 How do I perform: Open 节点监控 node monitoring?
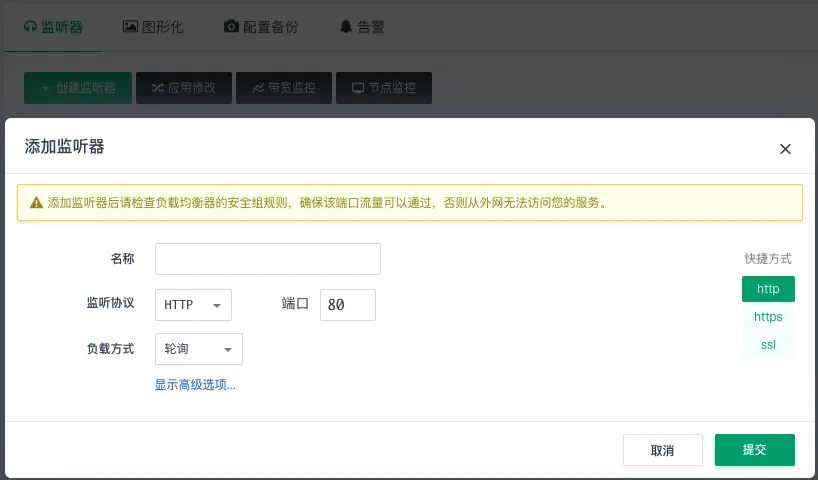384,88
